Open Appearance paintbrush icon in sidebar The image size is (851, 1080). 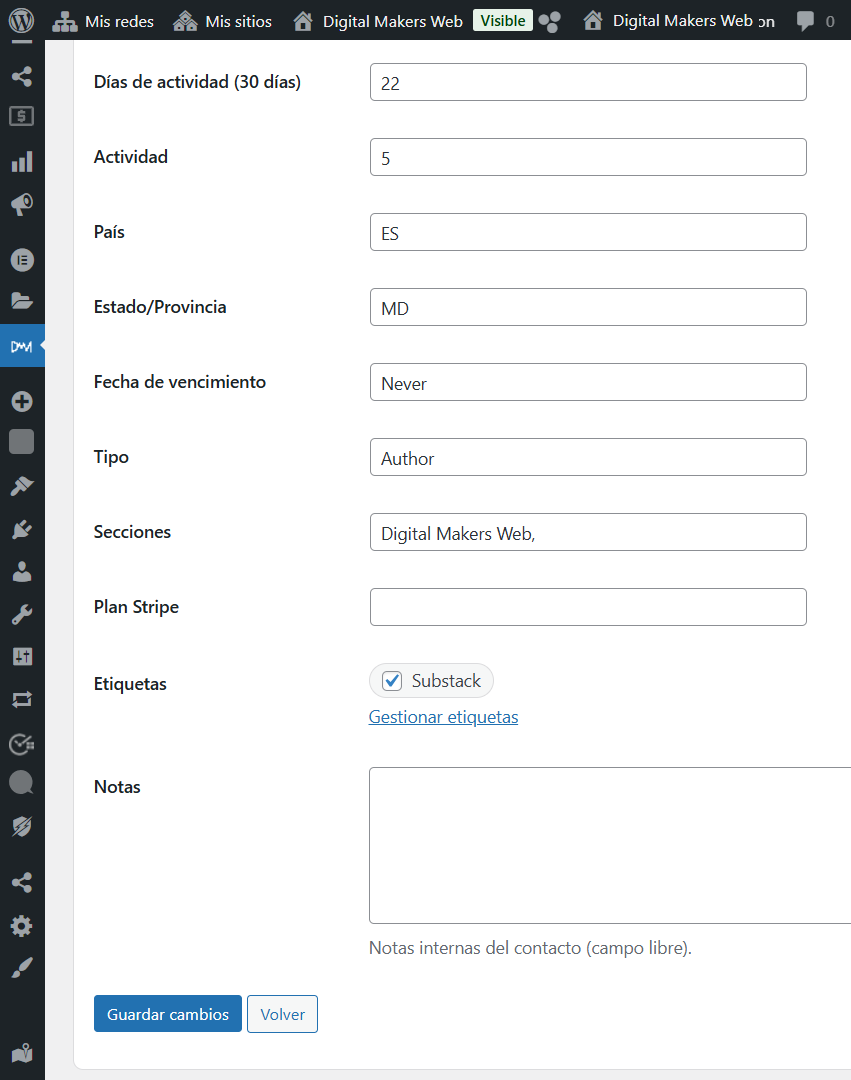coord(22,486)
